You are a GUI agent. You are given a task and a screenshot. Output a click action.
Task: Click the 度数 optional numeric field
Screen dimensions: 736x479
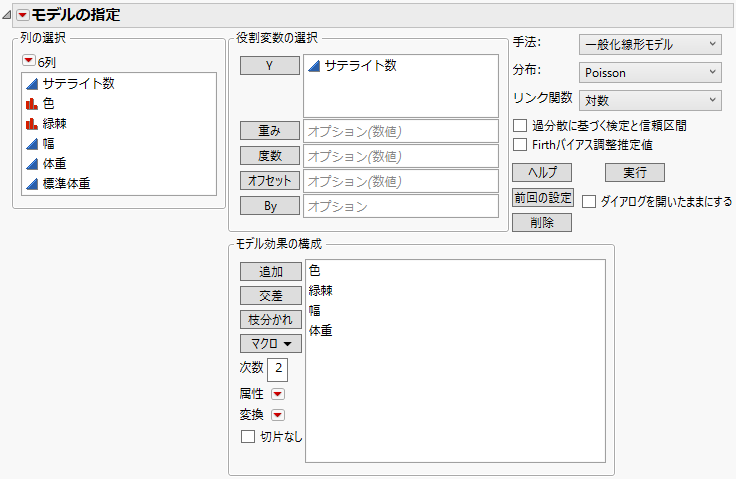[401, 156]
